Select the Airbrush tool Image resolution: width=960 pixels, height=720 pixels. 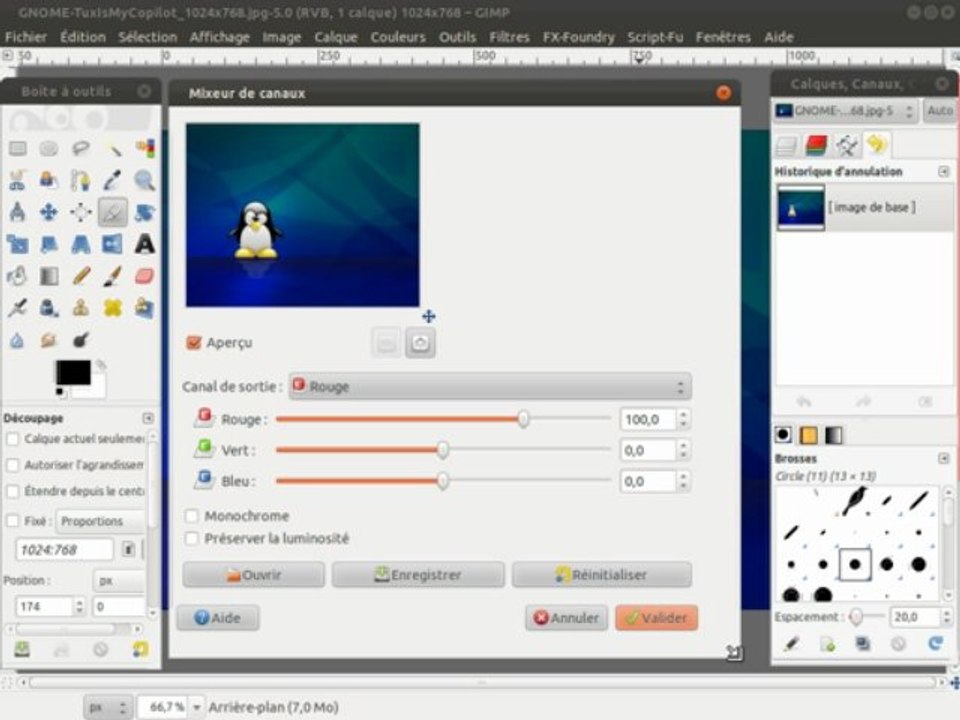(18, 307)
